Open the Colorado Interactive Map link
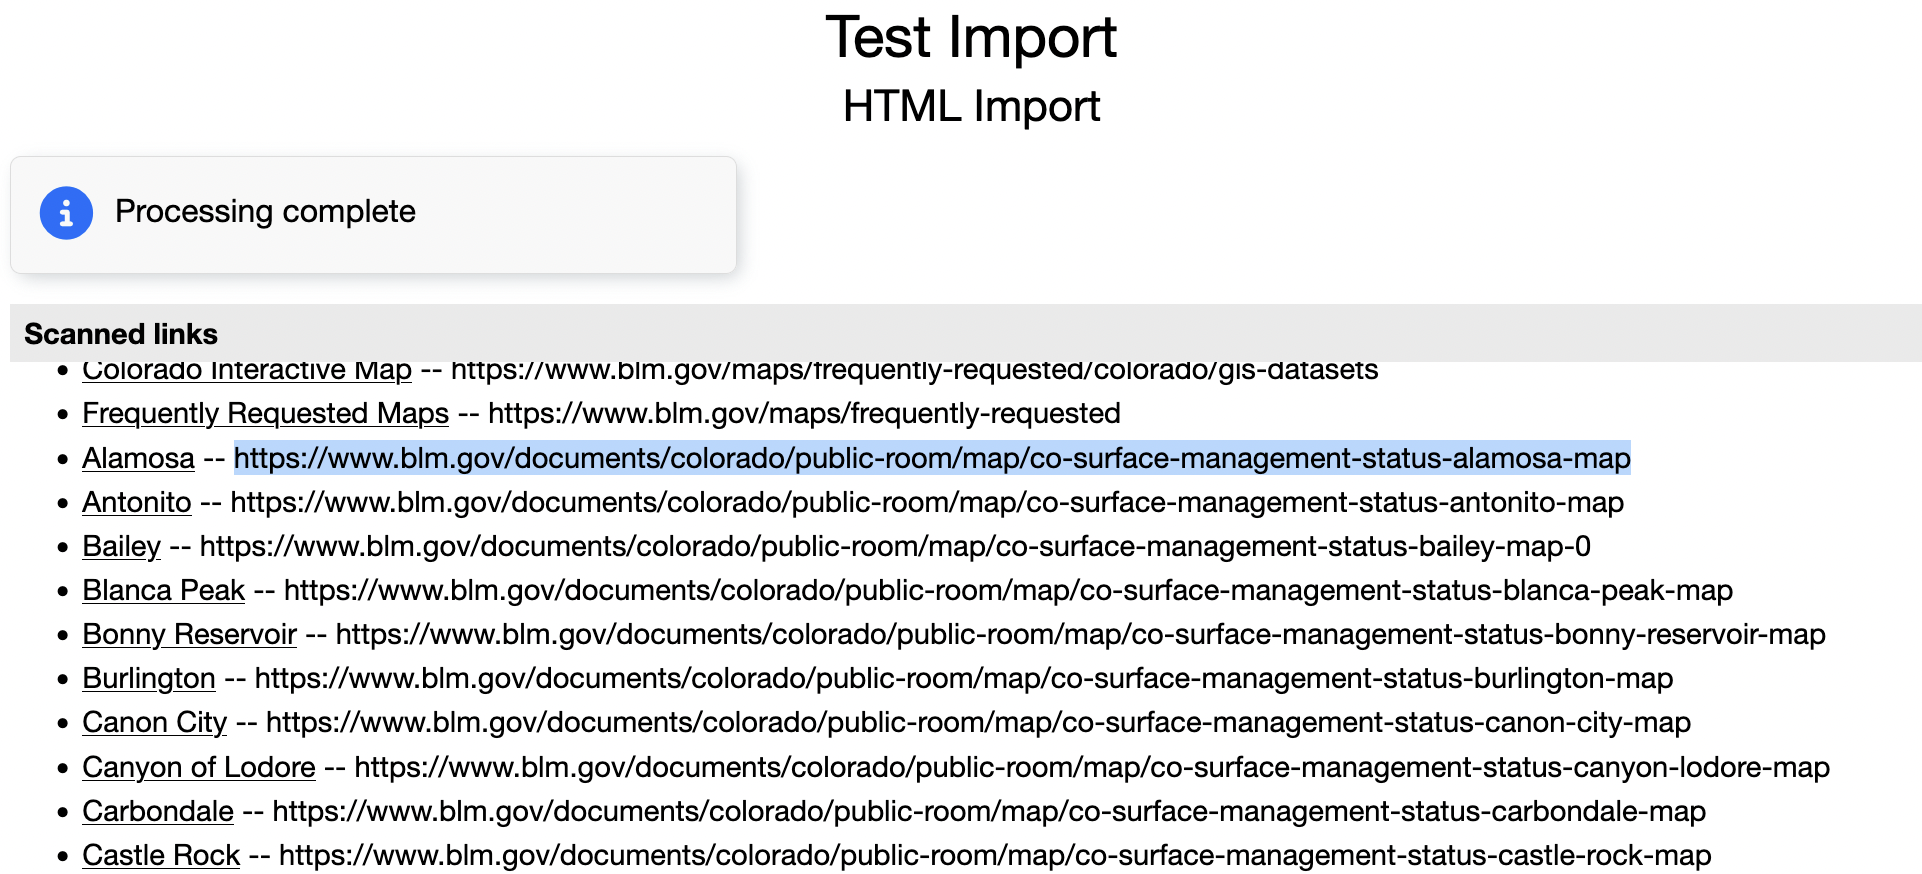The width and height of the screenshot is (1922, 874). (246, 371)
